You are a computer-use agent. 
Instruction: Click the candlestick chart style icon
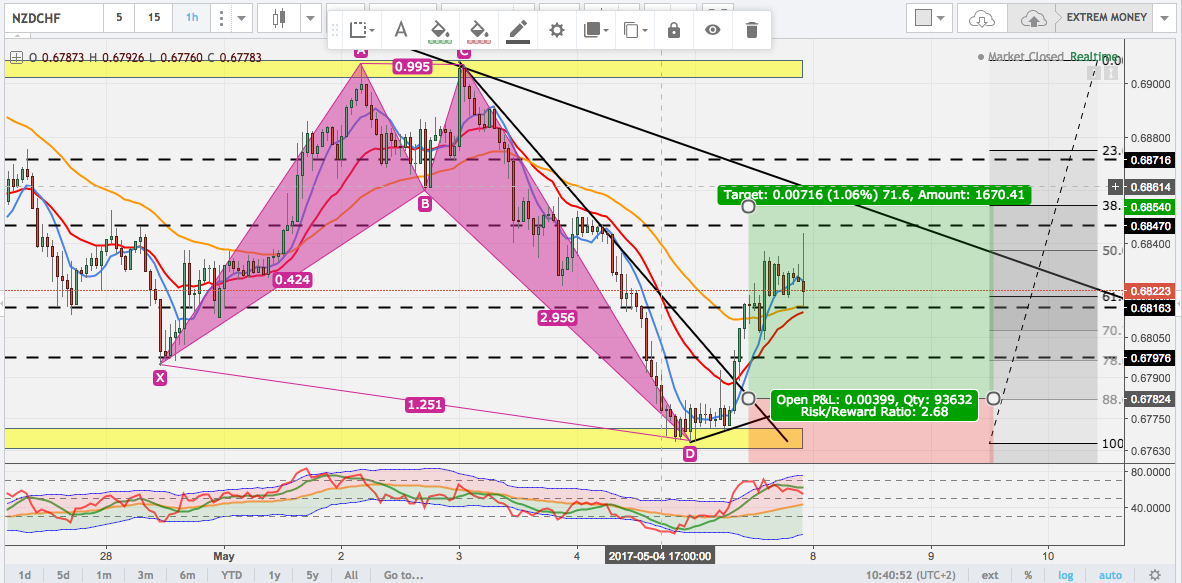tap(279, 18)
